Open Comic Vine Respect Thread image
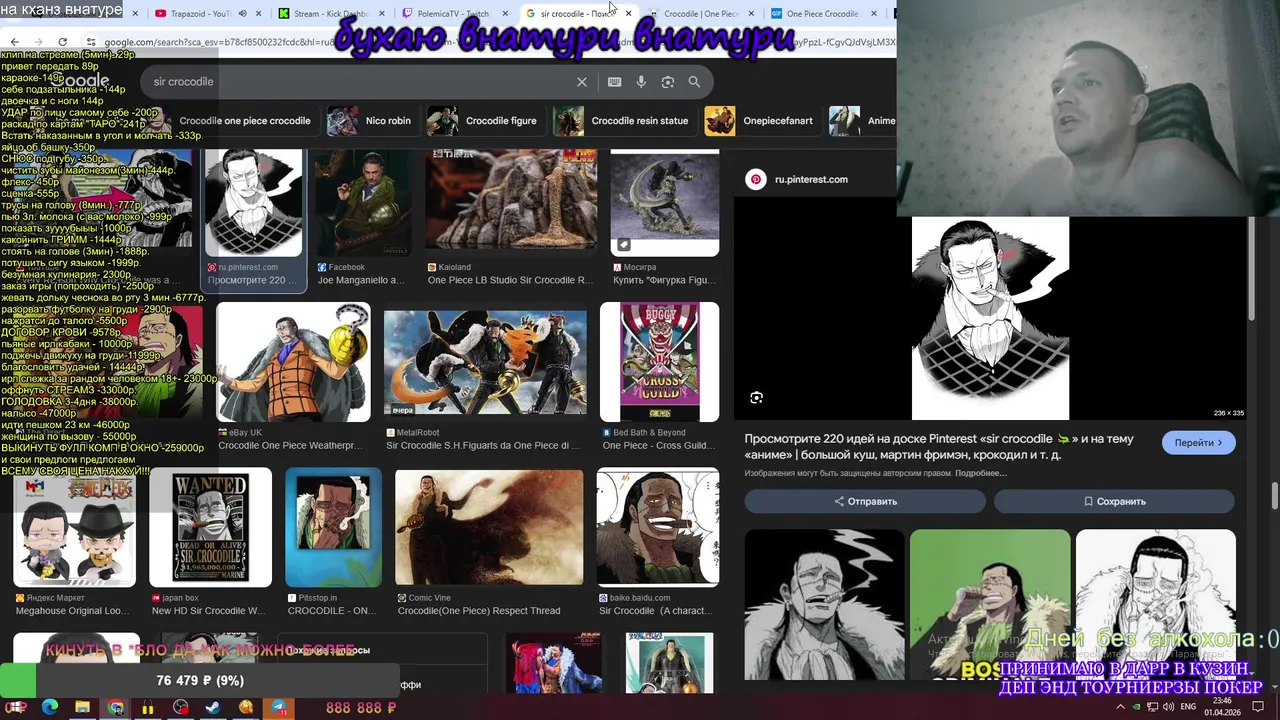This screenshot has width=1280, height=720. pos(489,527)
